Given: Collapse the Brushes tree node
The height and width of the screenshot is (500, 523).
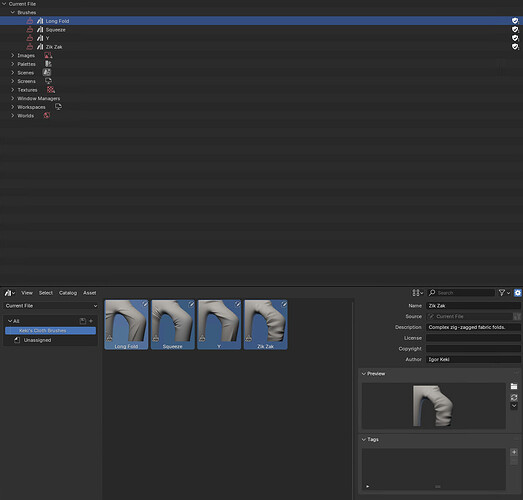Looking at the screenshot, I should tap(13, 12).
